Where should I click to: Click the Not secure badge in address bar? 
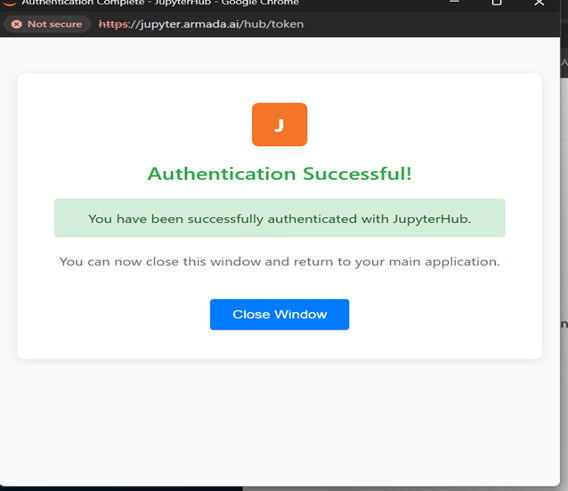(47, 24)
